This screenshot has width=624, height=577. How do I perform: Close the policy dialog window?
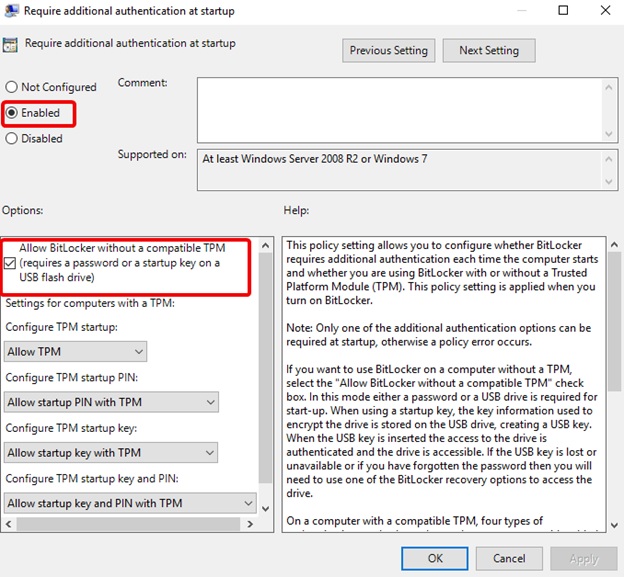coord(605,10)
